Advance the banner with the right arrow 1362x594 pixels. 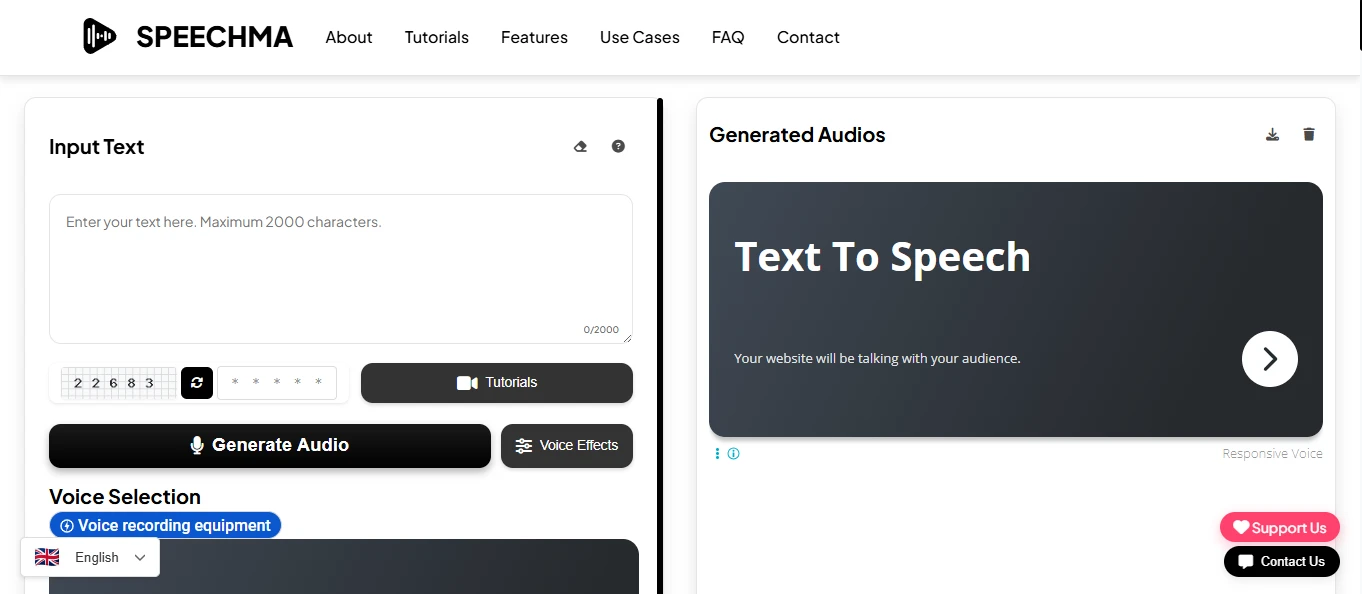coord(1269,359)
